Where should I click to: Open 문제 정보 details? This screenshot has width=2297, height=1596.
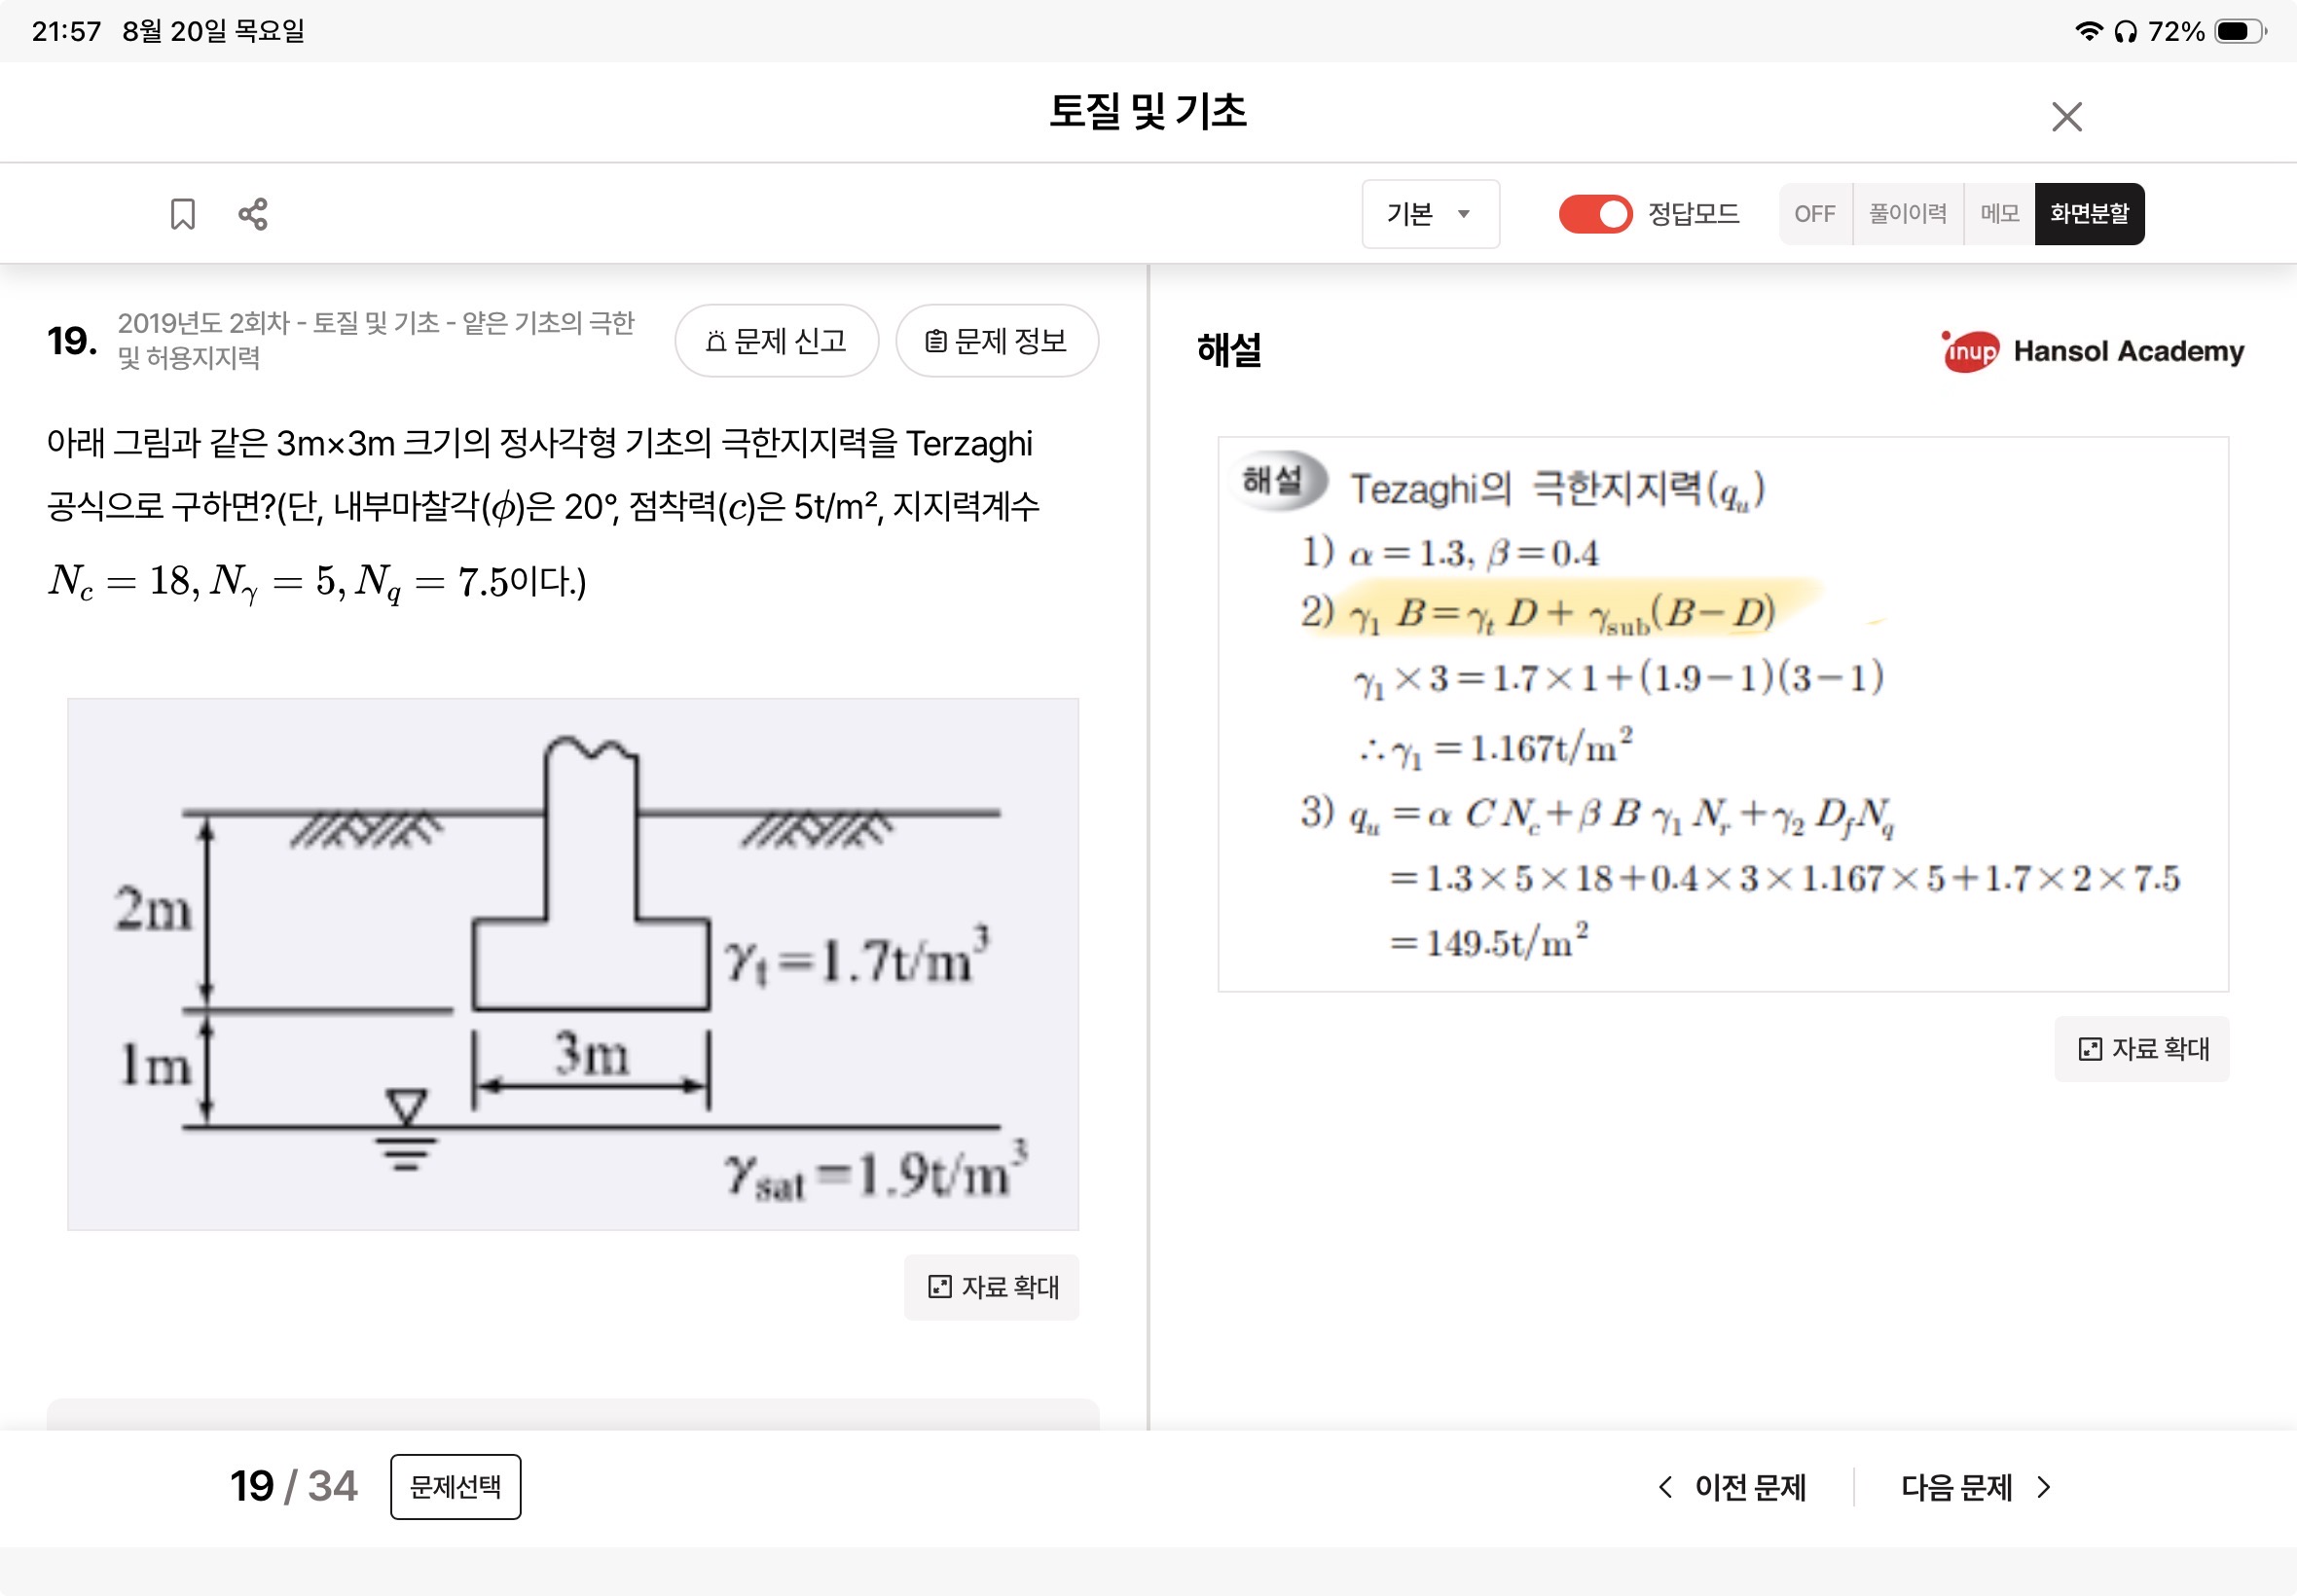[997, 341]
